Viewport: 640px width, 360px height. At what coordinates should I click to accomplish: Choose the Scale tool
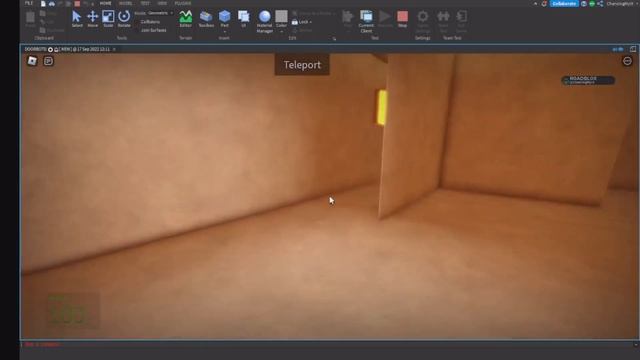[108, 19]
